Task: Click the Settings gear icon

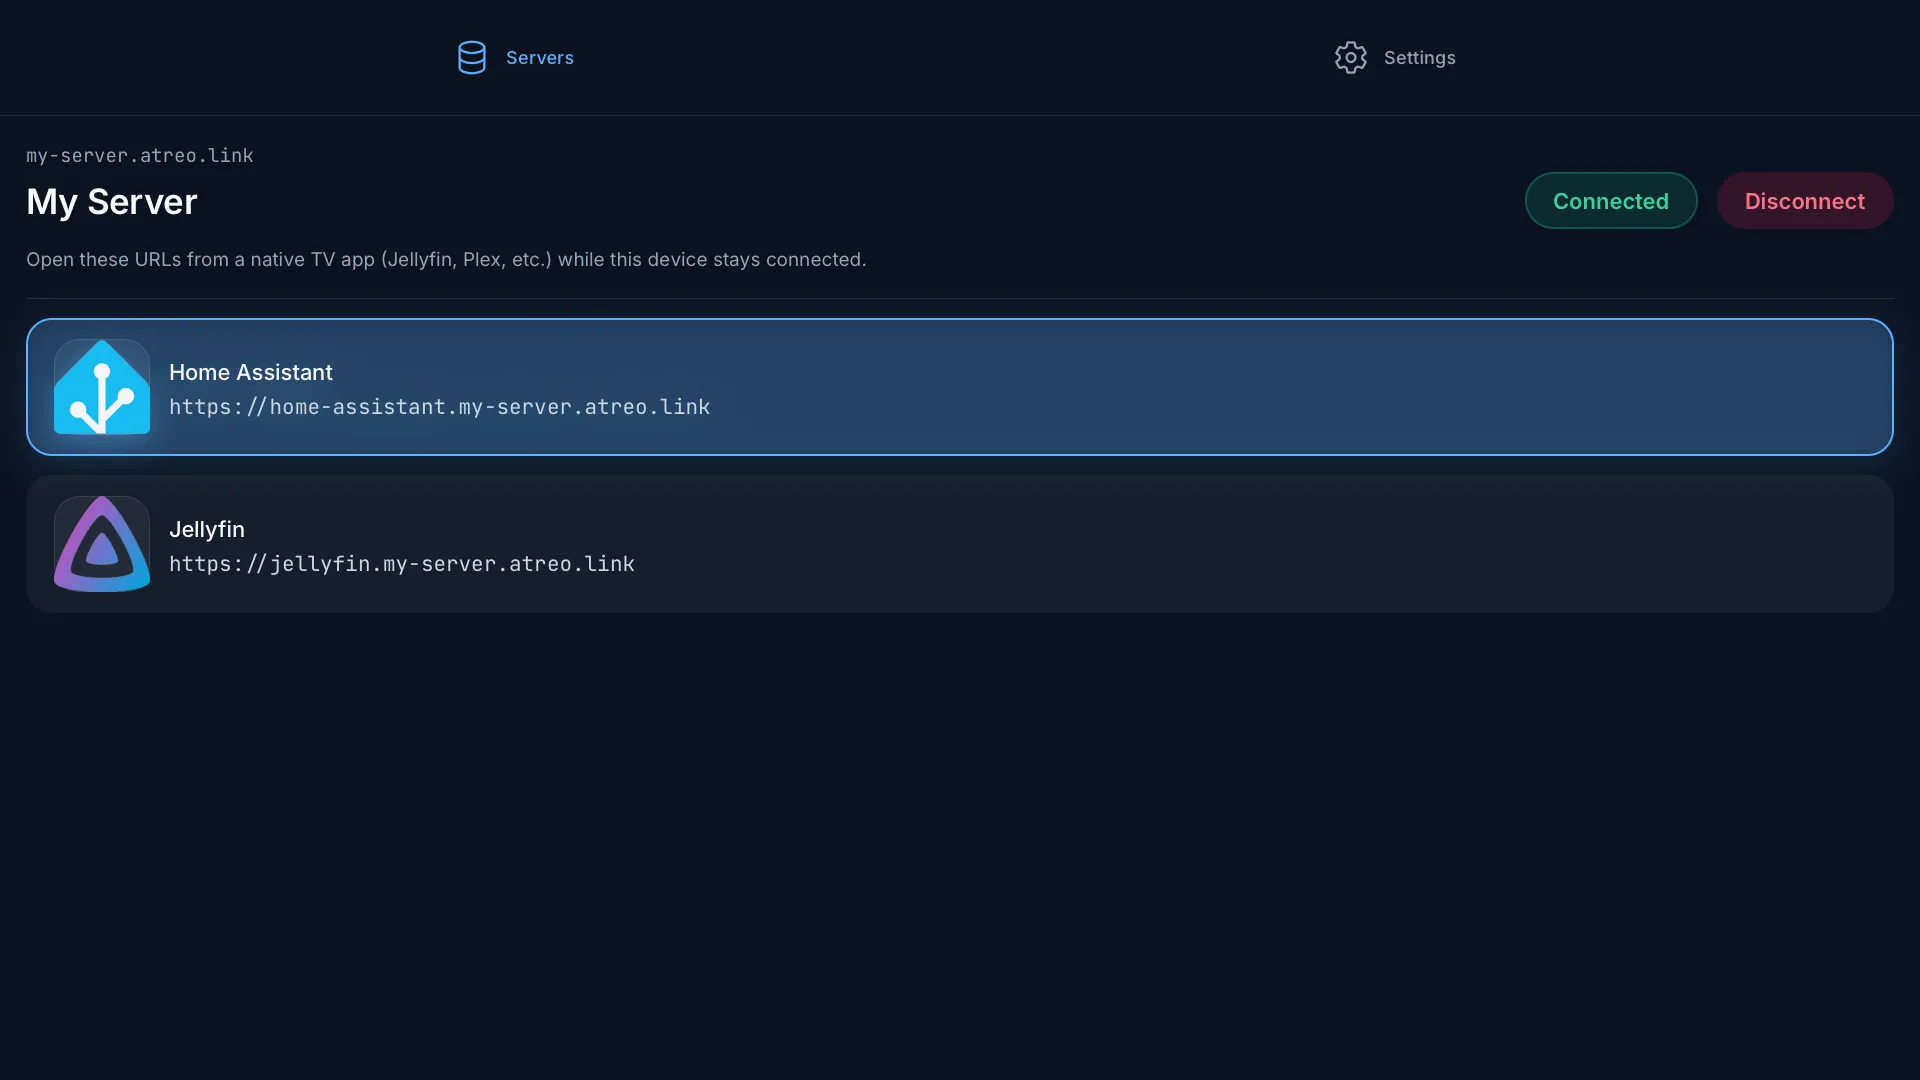Action: [x=1351, y=57]
